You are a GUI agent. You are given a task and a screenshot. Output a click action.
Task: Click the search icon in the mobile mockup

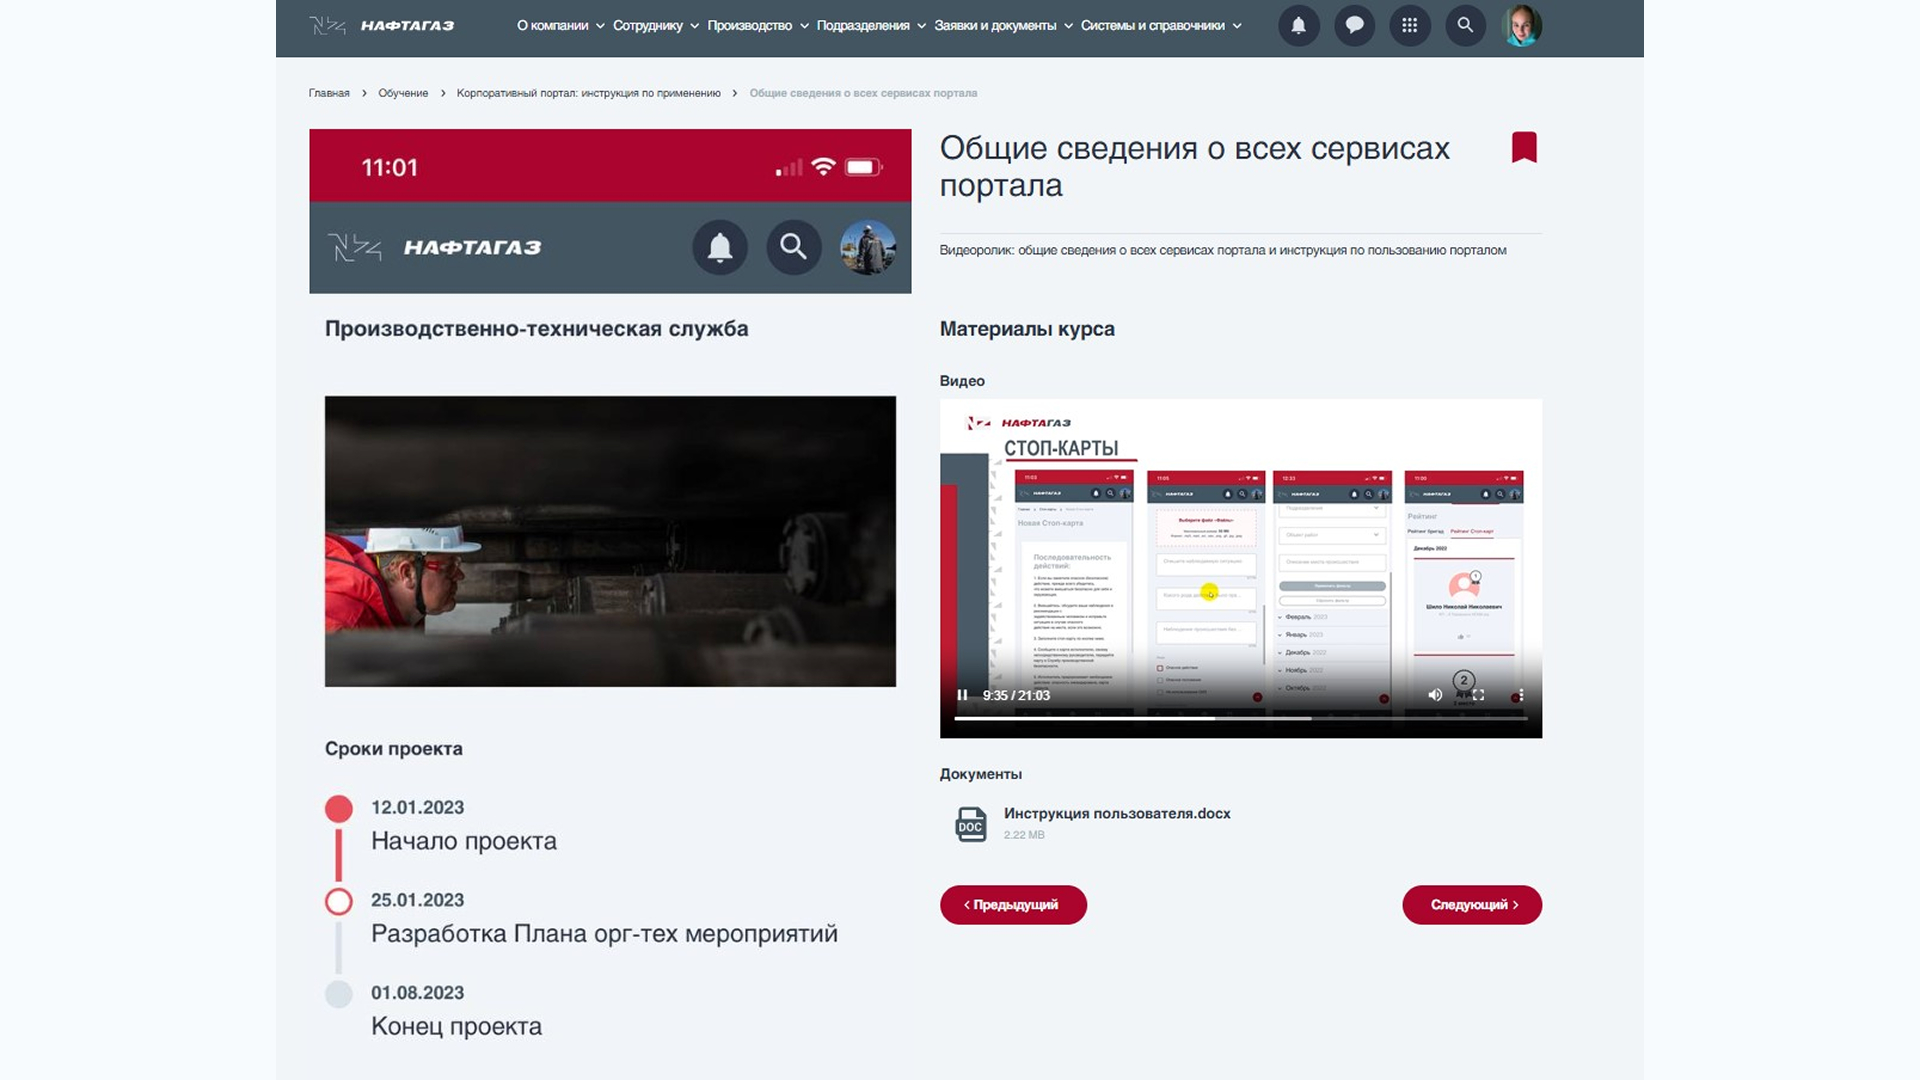pos(794,247)
